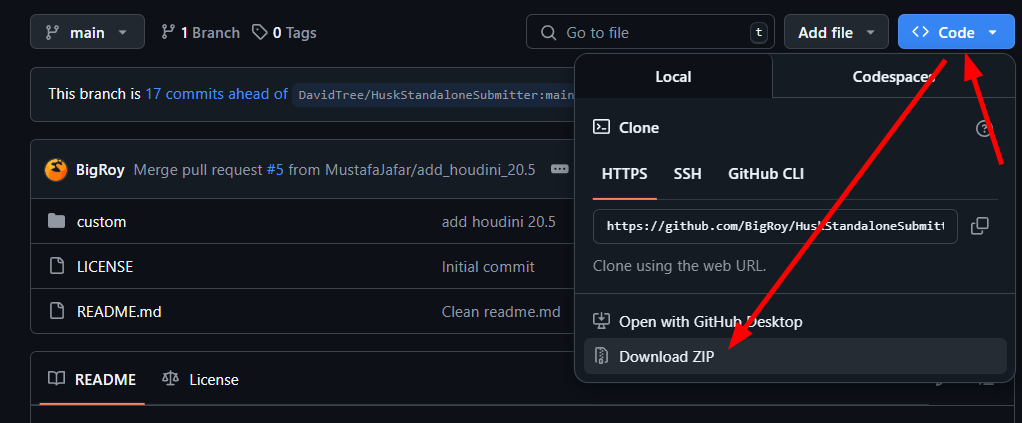Click the blue Code button

click(x=956, y=32)
